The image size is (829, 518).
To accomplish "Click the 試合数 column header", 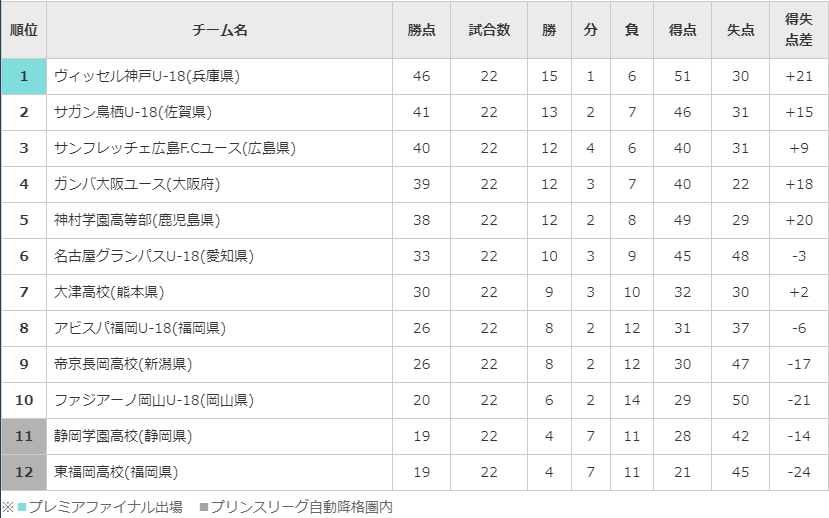I will coord(488,30).
